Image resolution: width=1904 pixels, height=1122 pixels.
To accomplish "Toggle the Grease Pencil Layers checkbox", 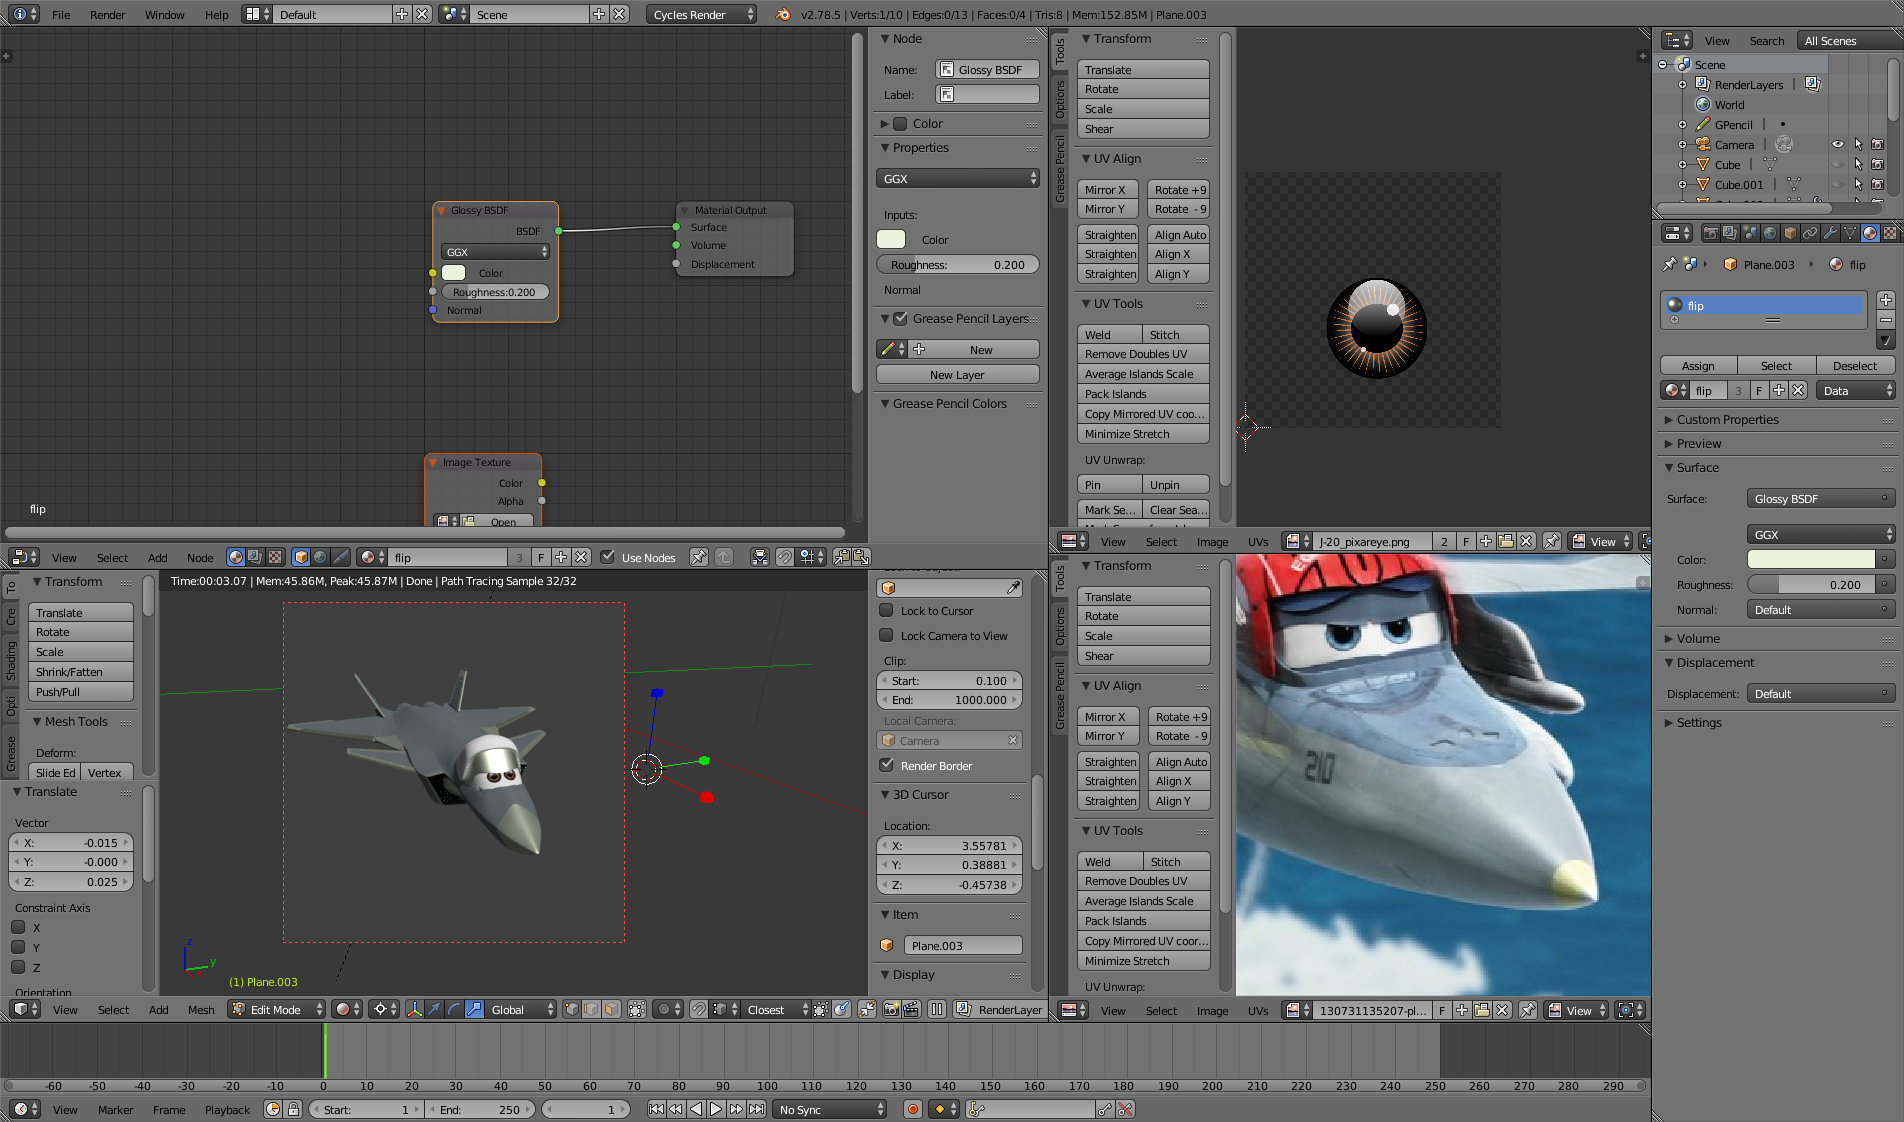I will 900,319.
